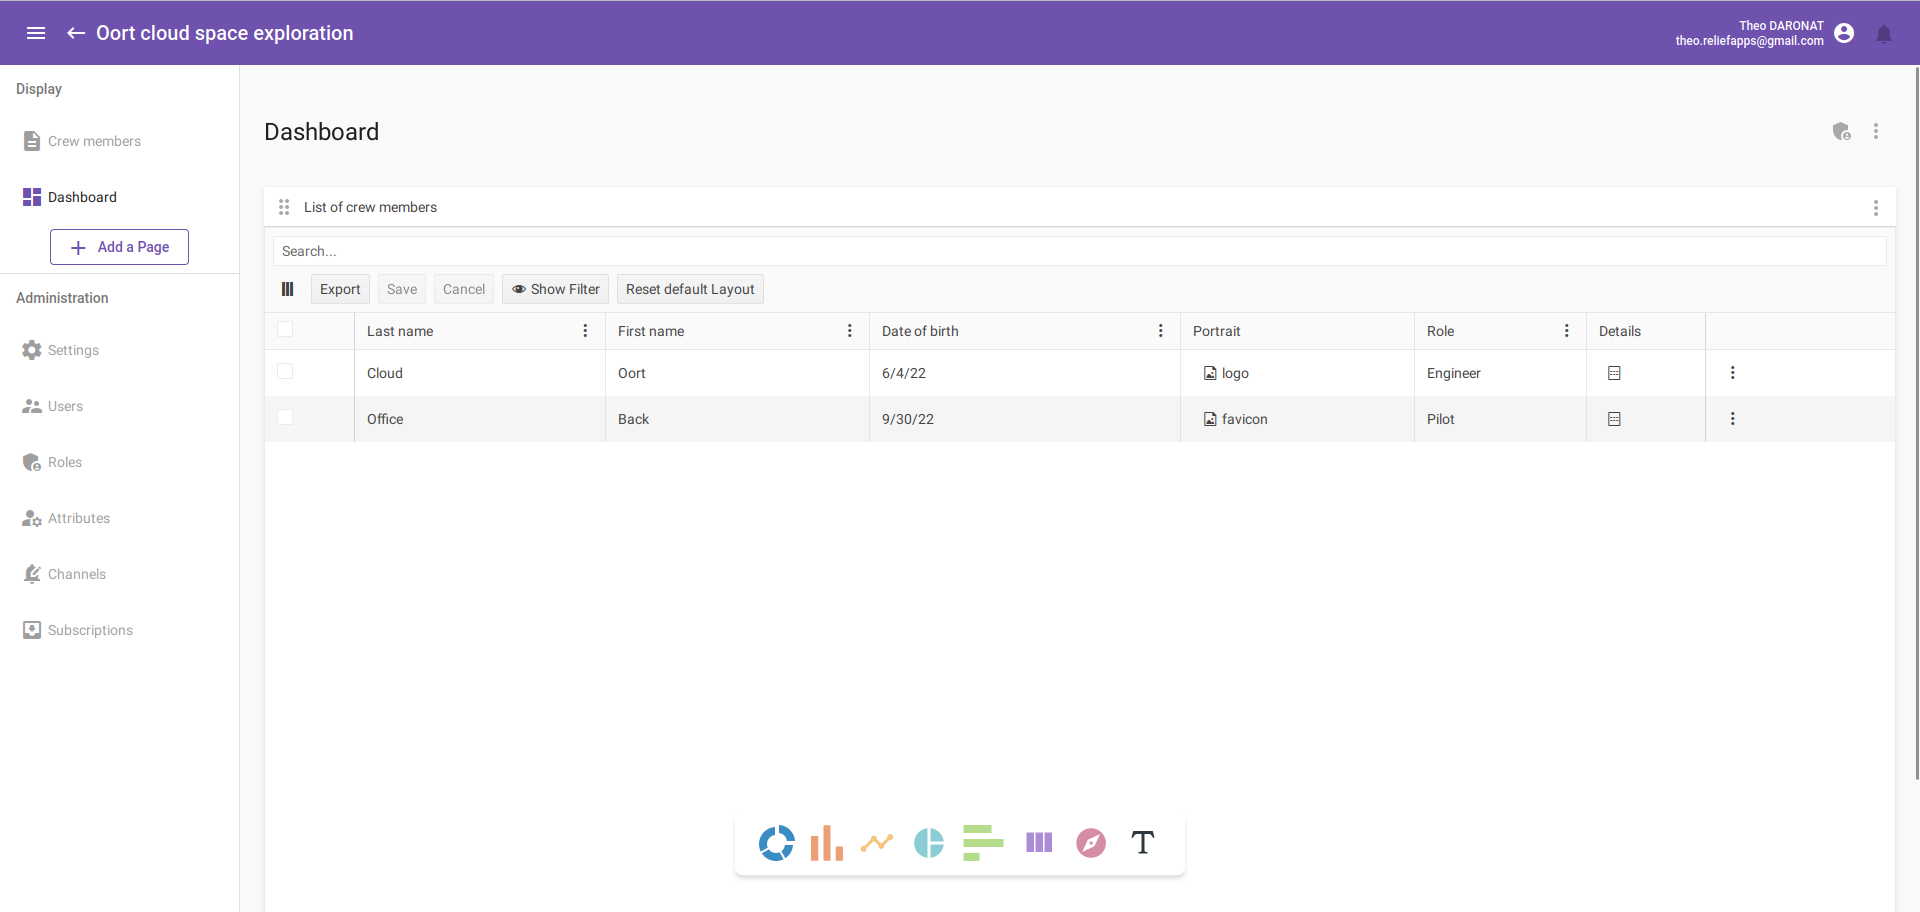Open the Crew members page
The image size is (1920, 912).
click(119, 141)
